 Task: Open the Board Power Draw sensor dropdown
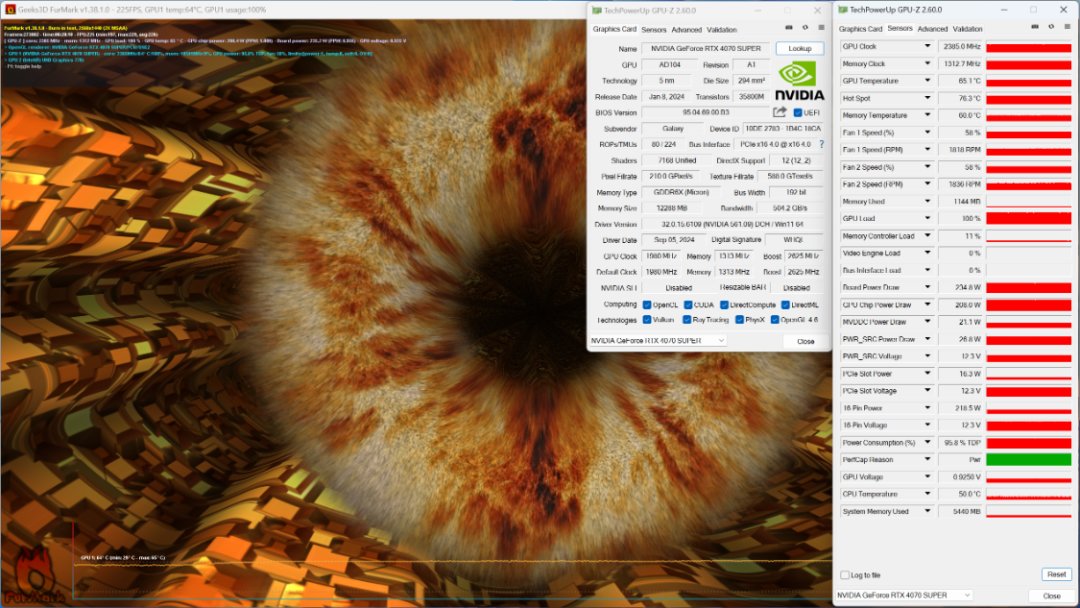[x=927, y=287]
